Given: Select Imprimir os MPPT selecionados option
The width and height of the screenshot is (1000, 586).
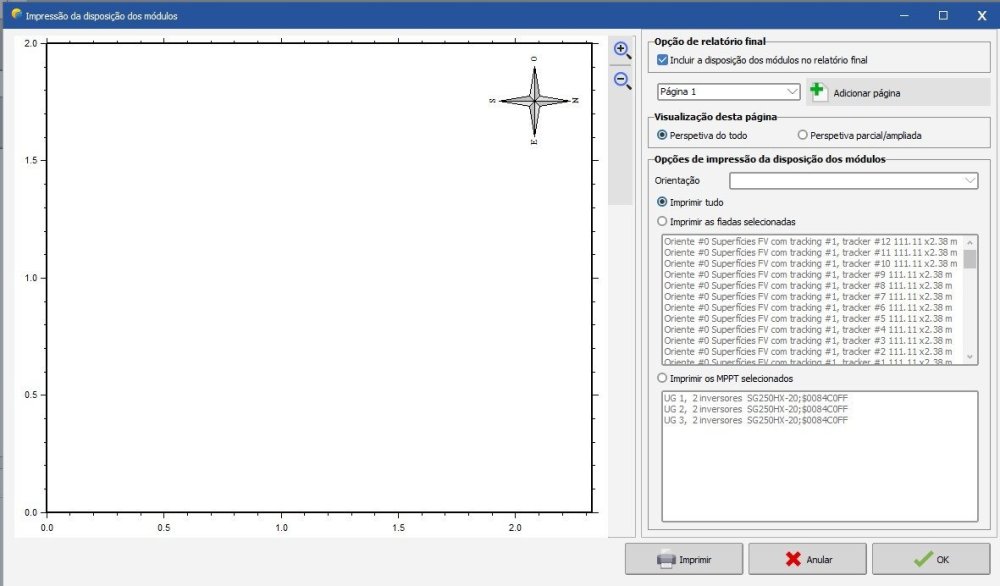Looking at the screenshot, I should pos(661,378).
